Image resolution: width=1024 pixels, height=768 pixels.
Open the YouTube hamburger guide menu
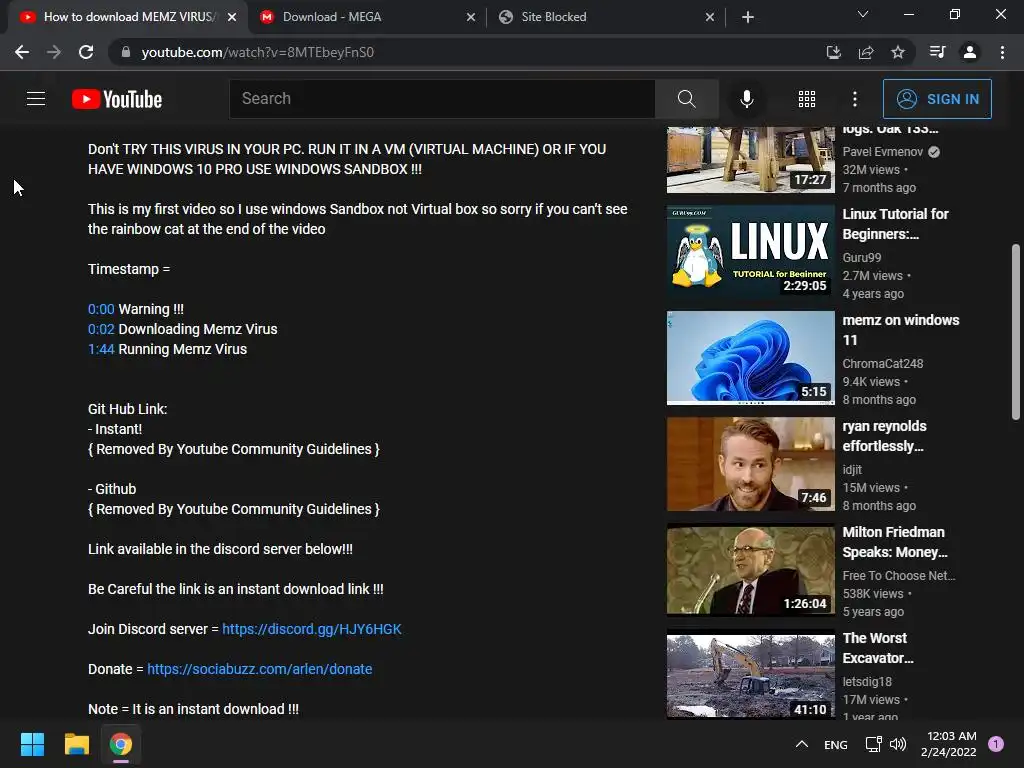[36, 99]
